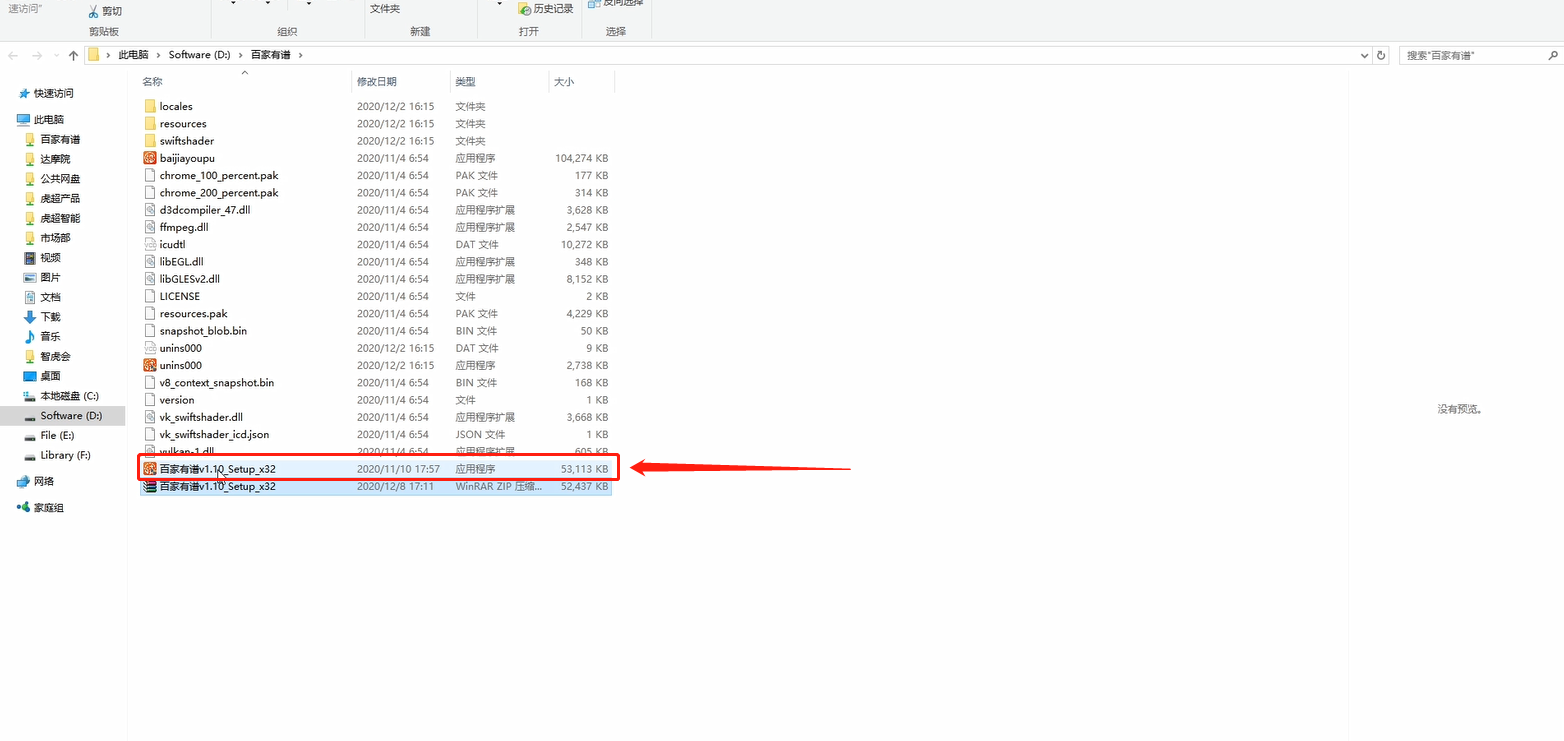
Task: Refresh the current folder view
Action: click(1382, 55)
